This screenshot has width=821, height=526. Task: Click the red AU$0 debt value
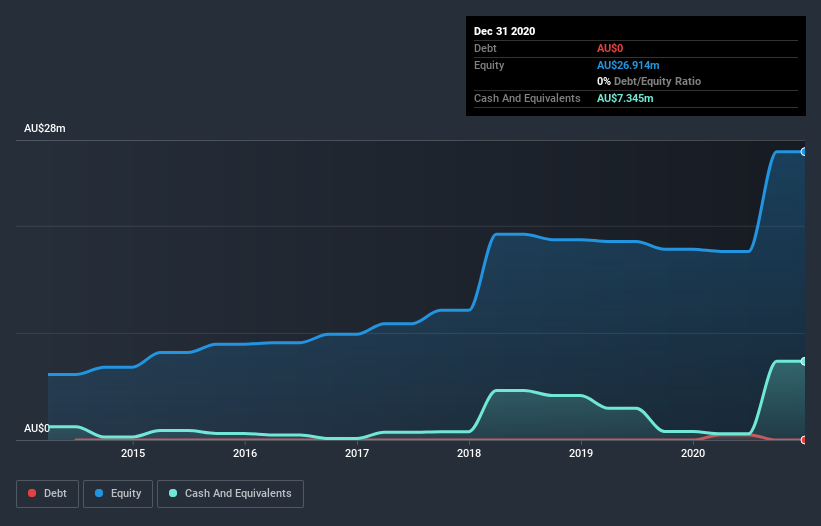[610, 49]
